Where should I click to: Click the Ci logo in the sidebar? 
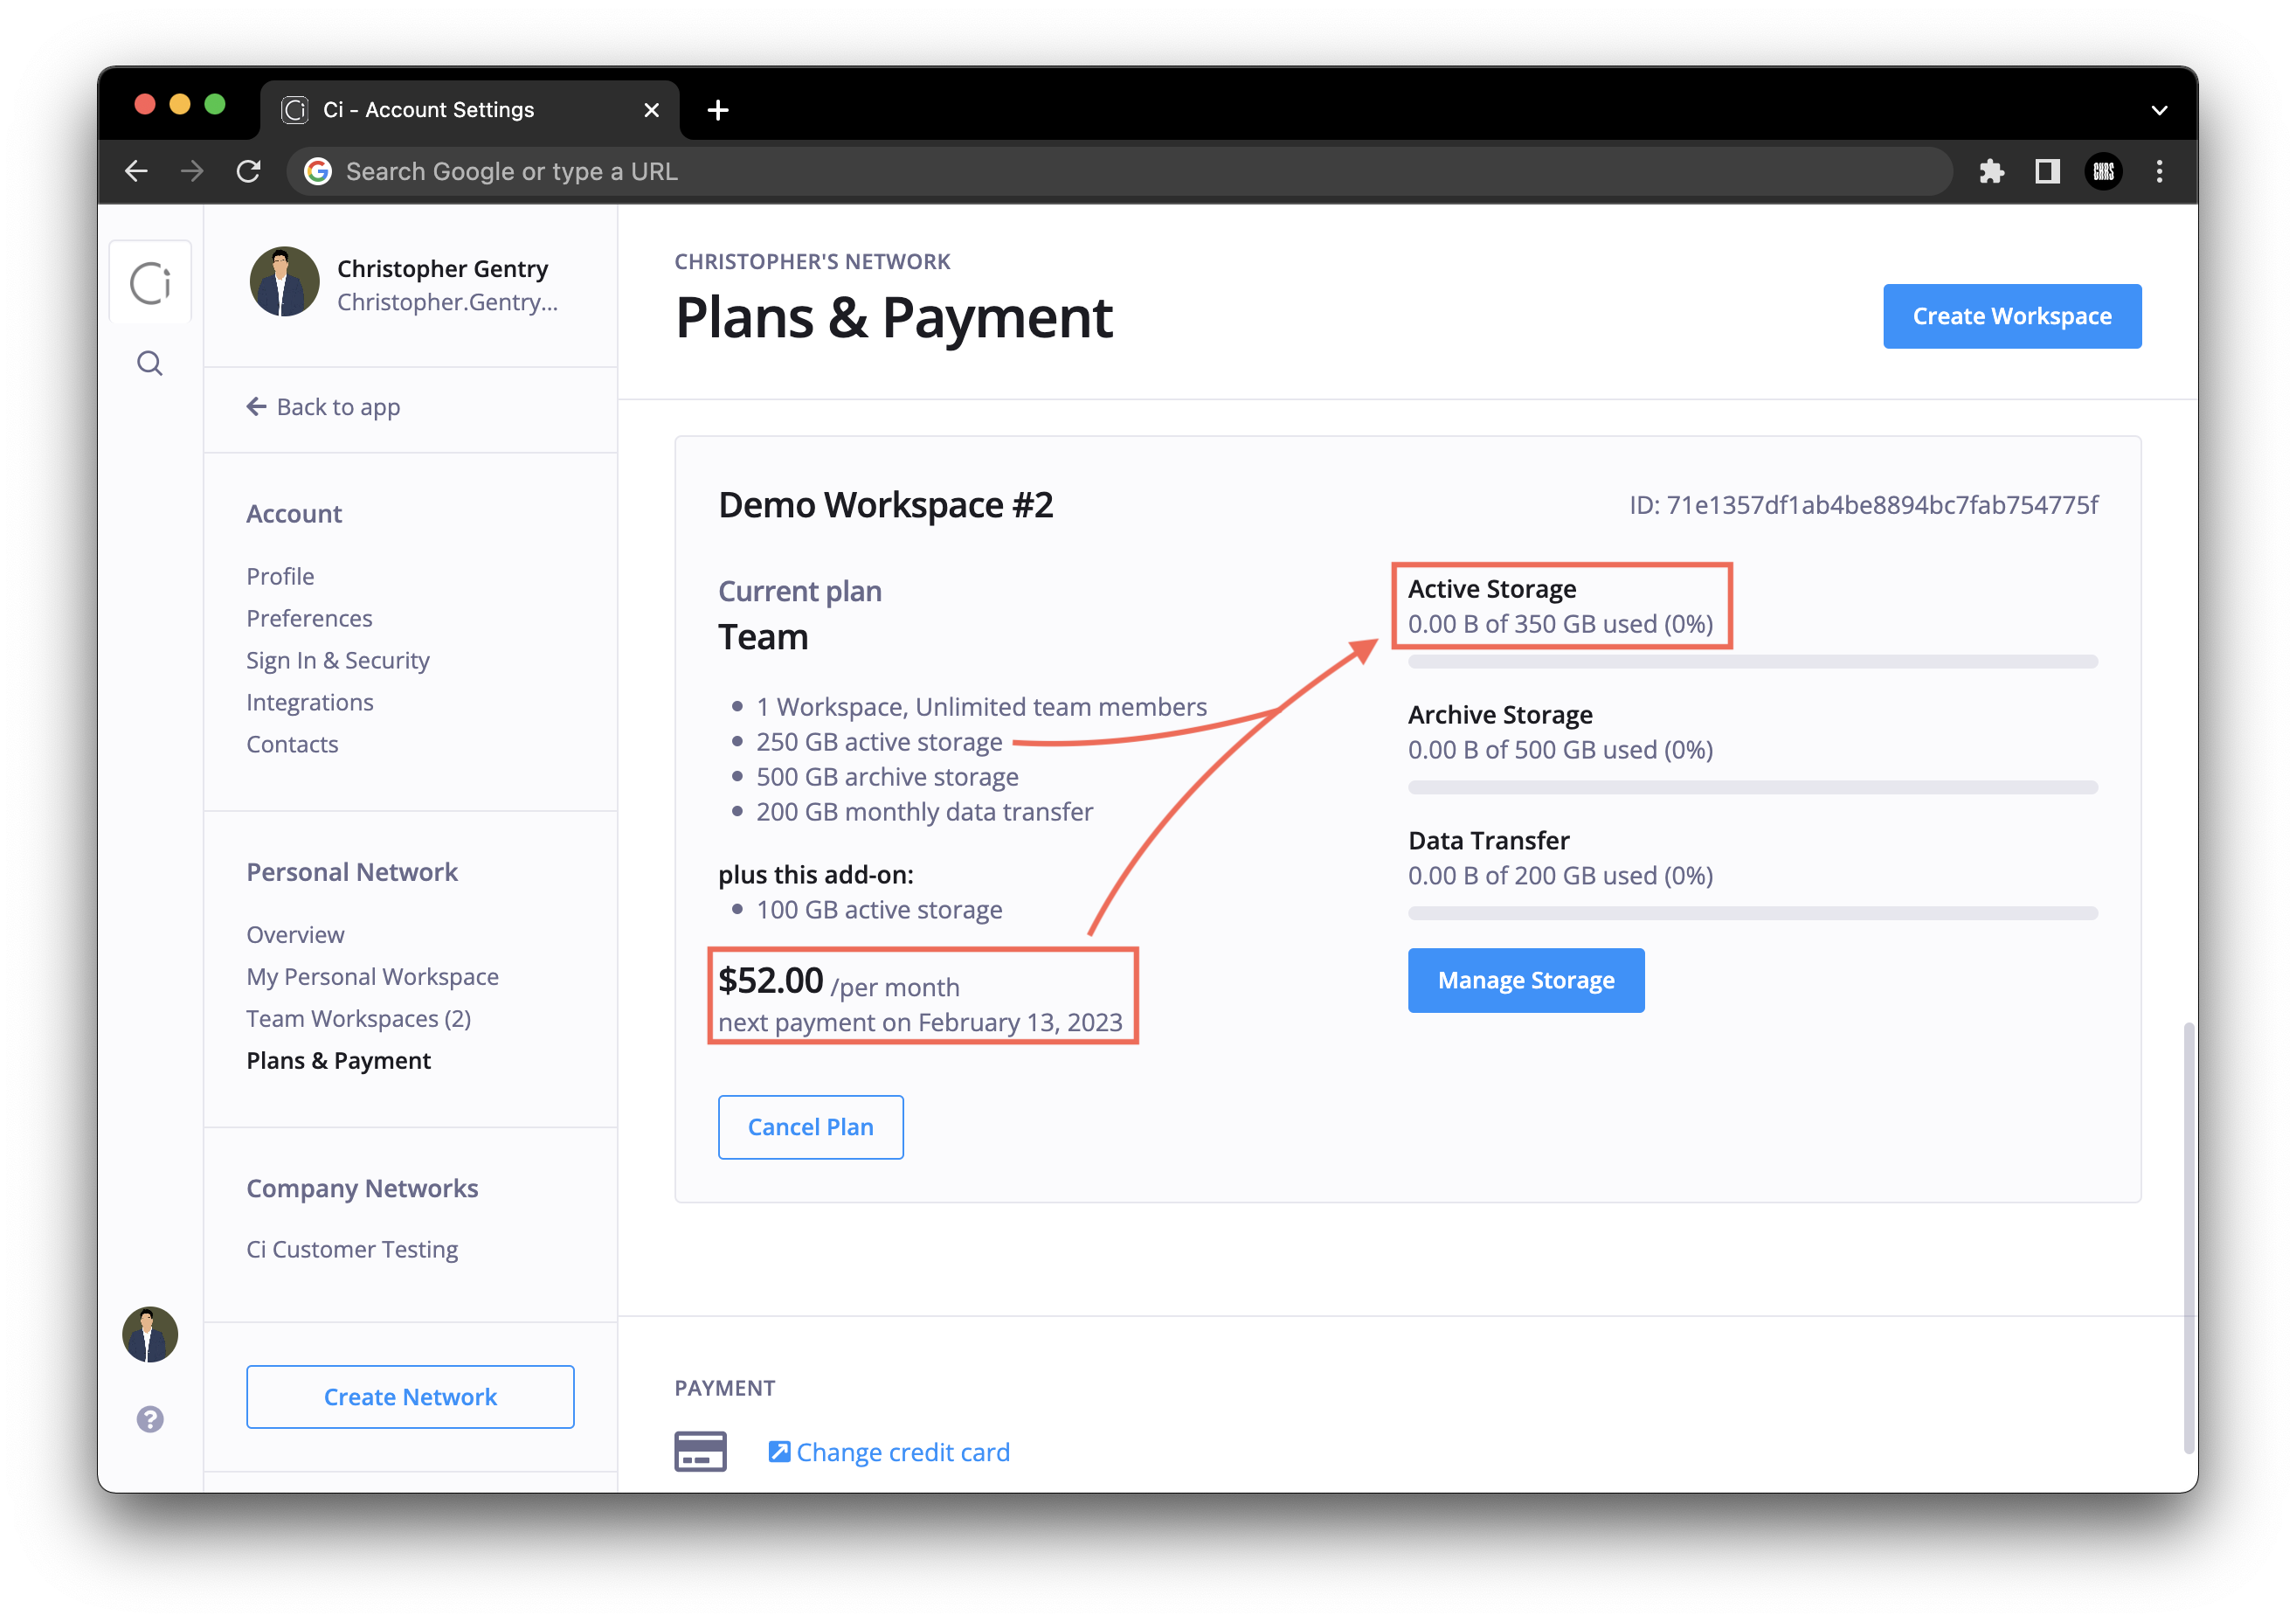tap(149, 281)
